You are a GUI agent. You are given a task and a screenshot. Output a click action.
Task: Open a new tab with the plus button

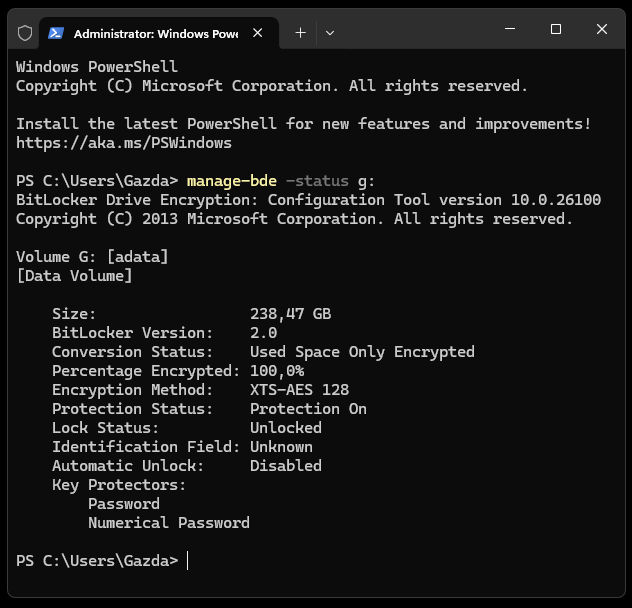[x=300, y=33]
